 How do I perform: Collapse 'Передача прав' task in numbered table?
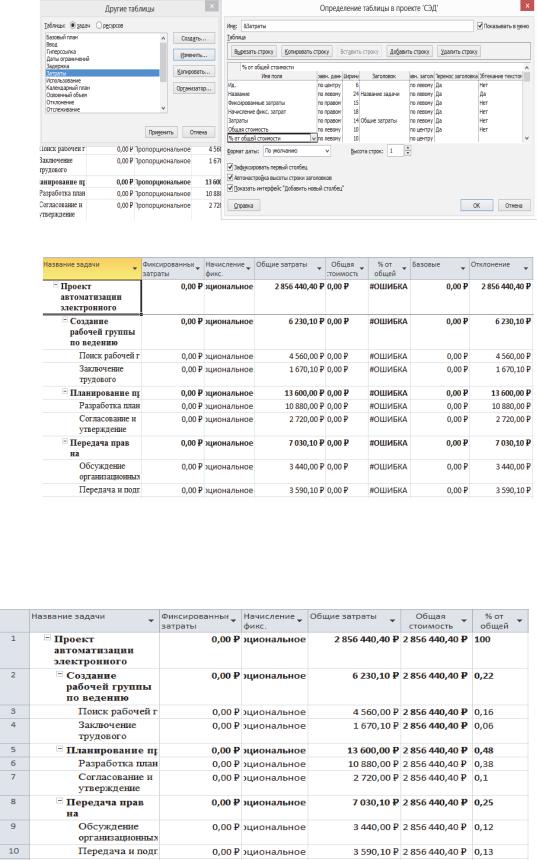(x=60, y=801)
